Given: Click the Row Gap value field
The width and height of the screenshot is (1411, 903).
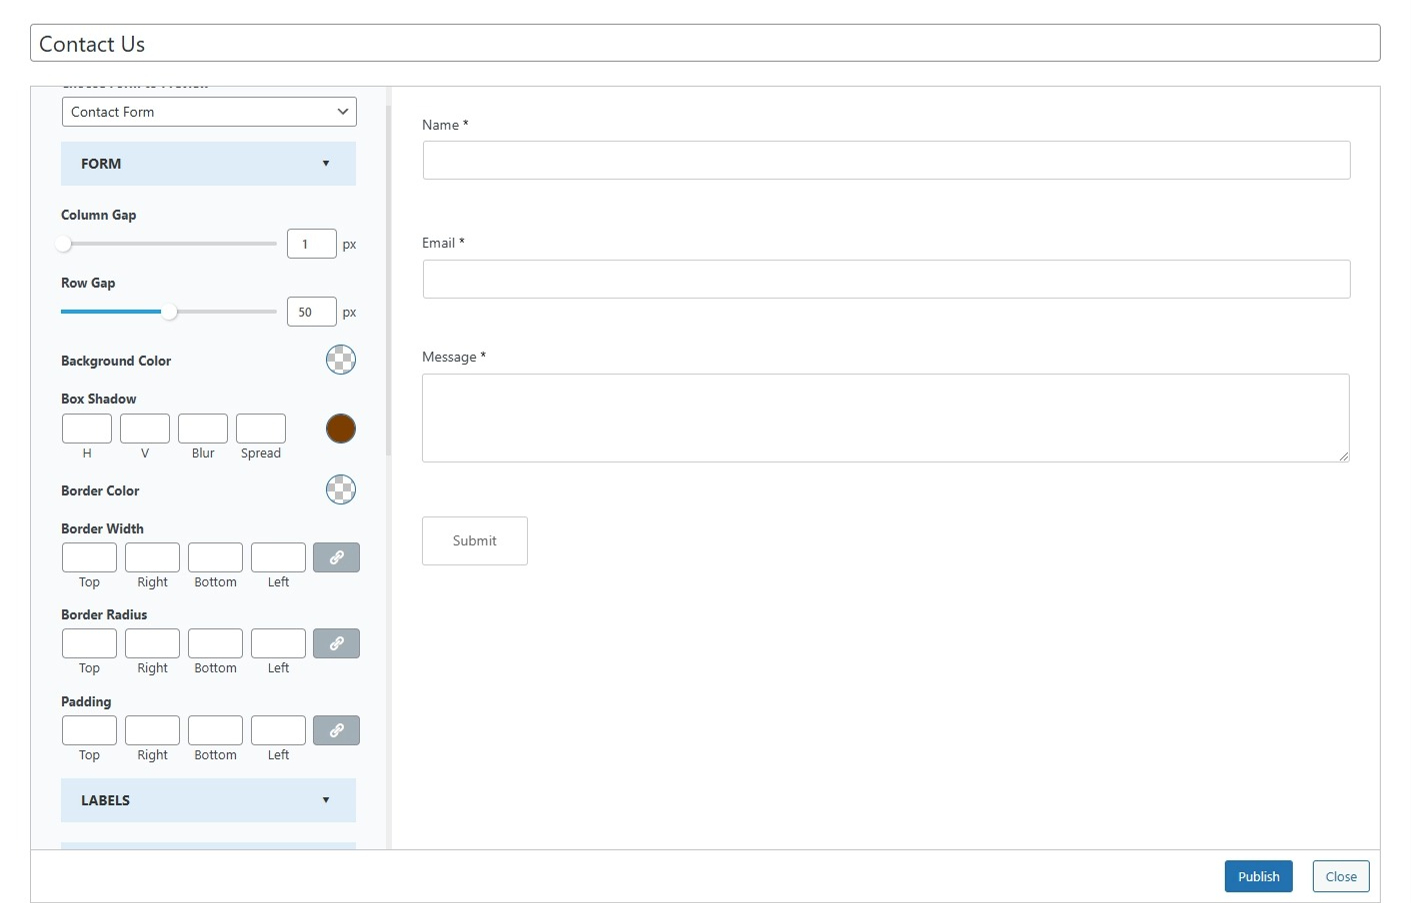Looking at the screenshot, I should 312,312.
